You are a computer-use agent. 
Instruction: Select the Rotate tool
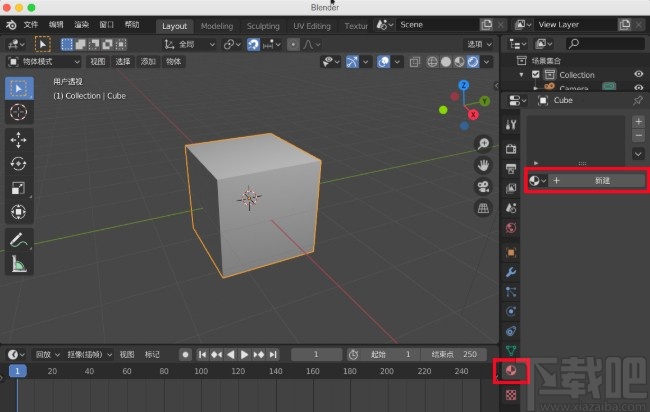click(x=18, y=163)
